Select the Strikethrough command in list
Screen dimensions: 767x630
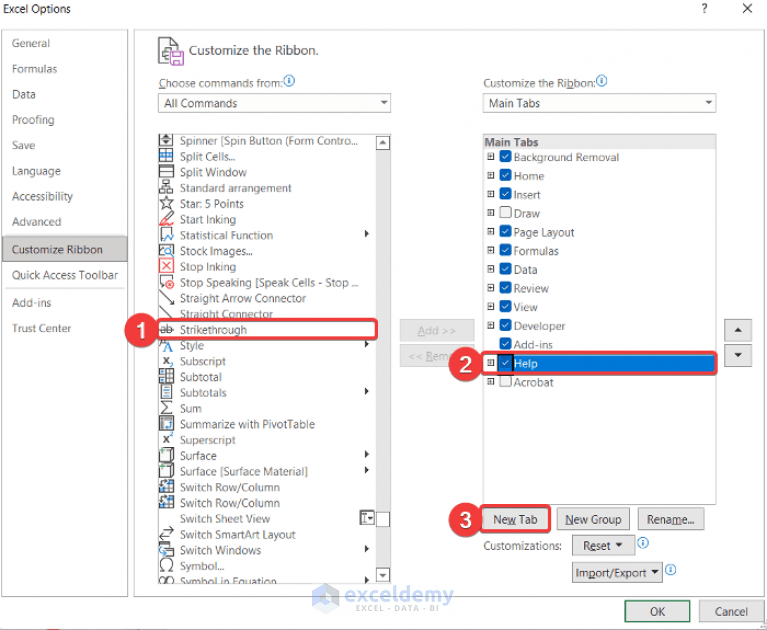(267, 329)
